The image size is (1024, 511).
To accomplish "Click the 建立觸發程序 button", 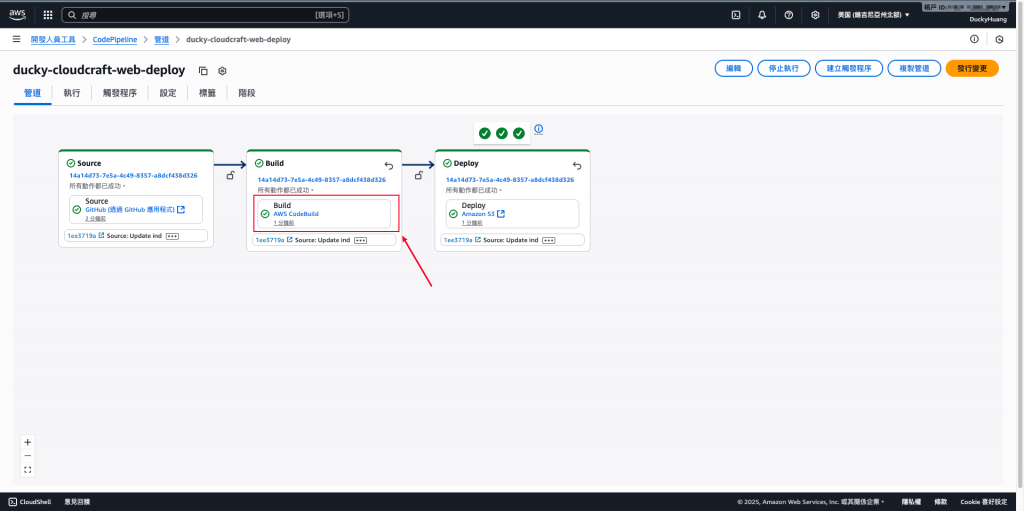I will pos(849,68).
